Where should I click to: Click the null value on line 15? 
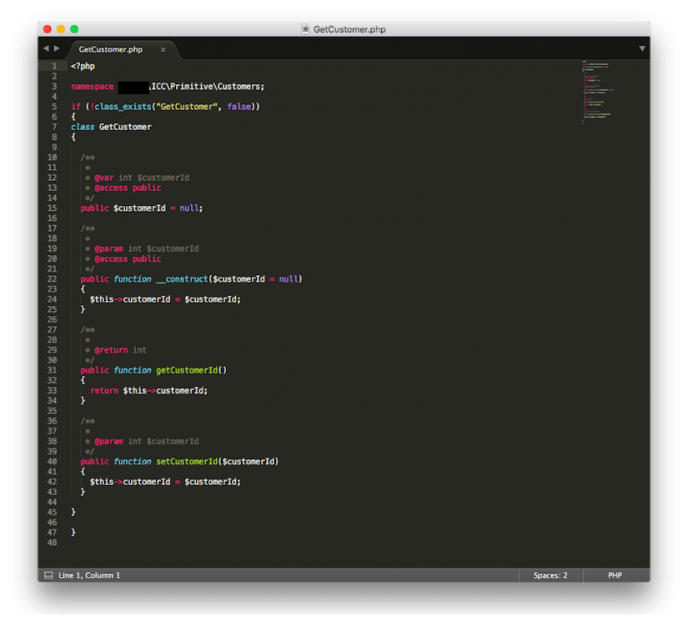[x=189, y=208]
